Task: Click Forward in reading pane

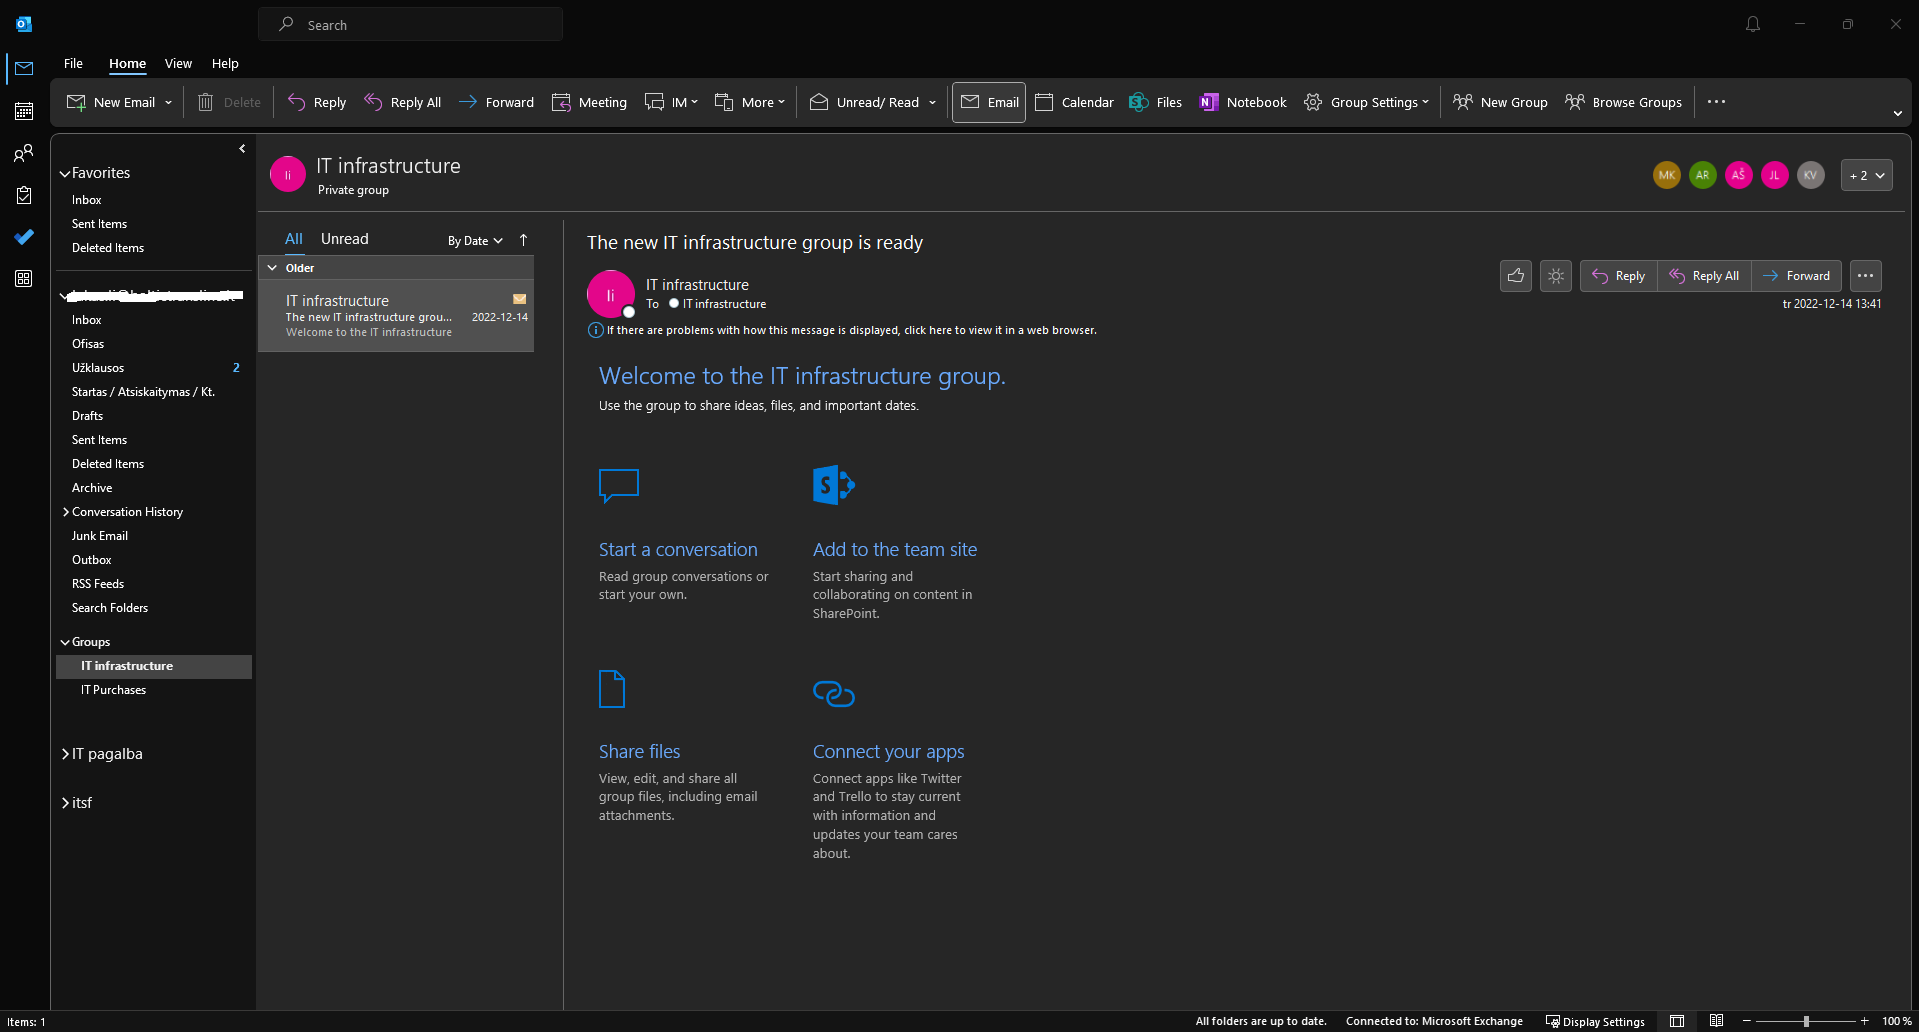Action: click(x=1797, y=276)
